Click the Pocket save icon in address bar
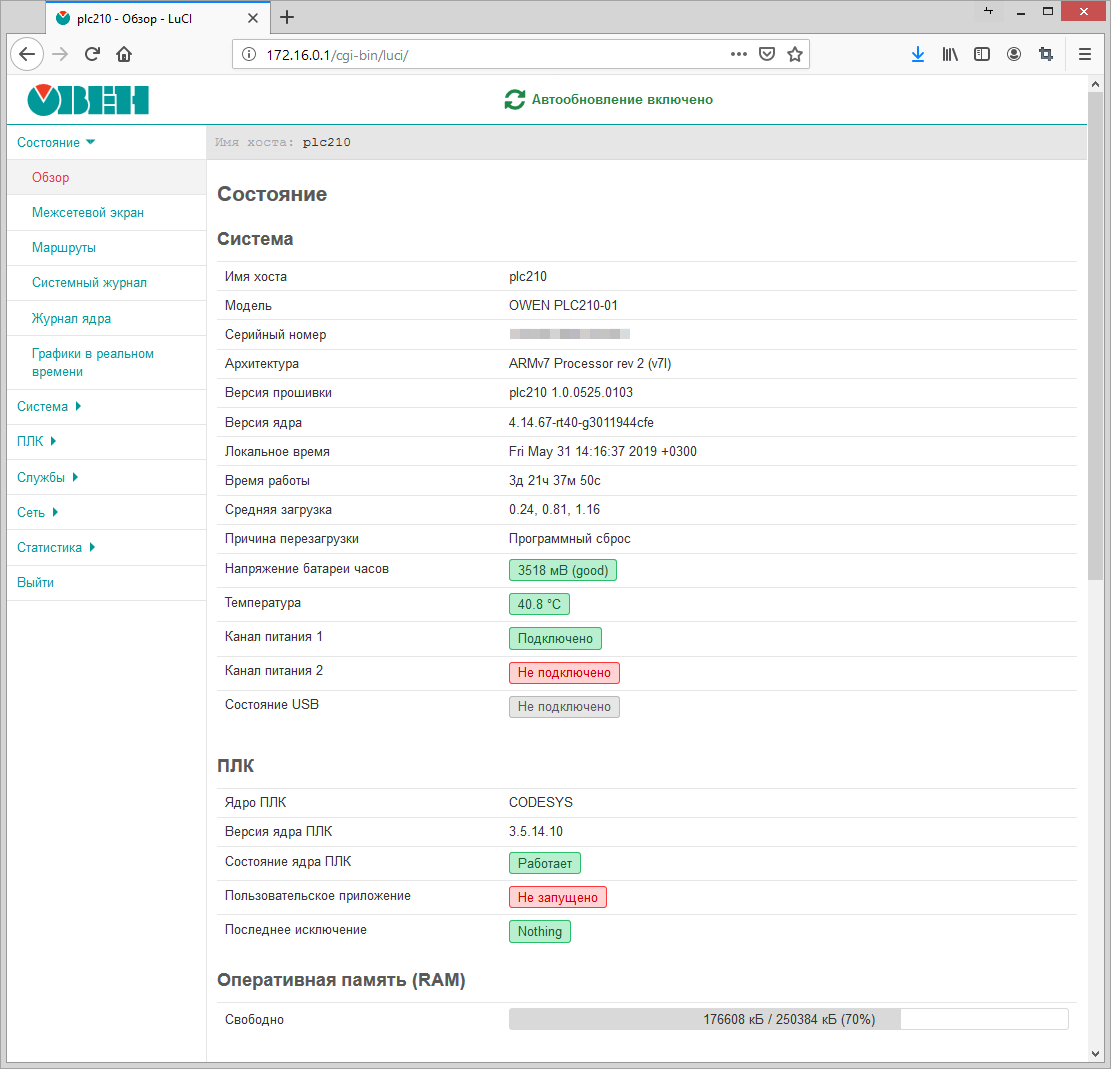The width and height of the screenshot is (1111, 1069). pyautogui.click(x=767, y=55)
